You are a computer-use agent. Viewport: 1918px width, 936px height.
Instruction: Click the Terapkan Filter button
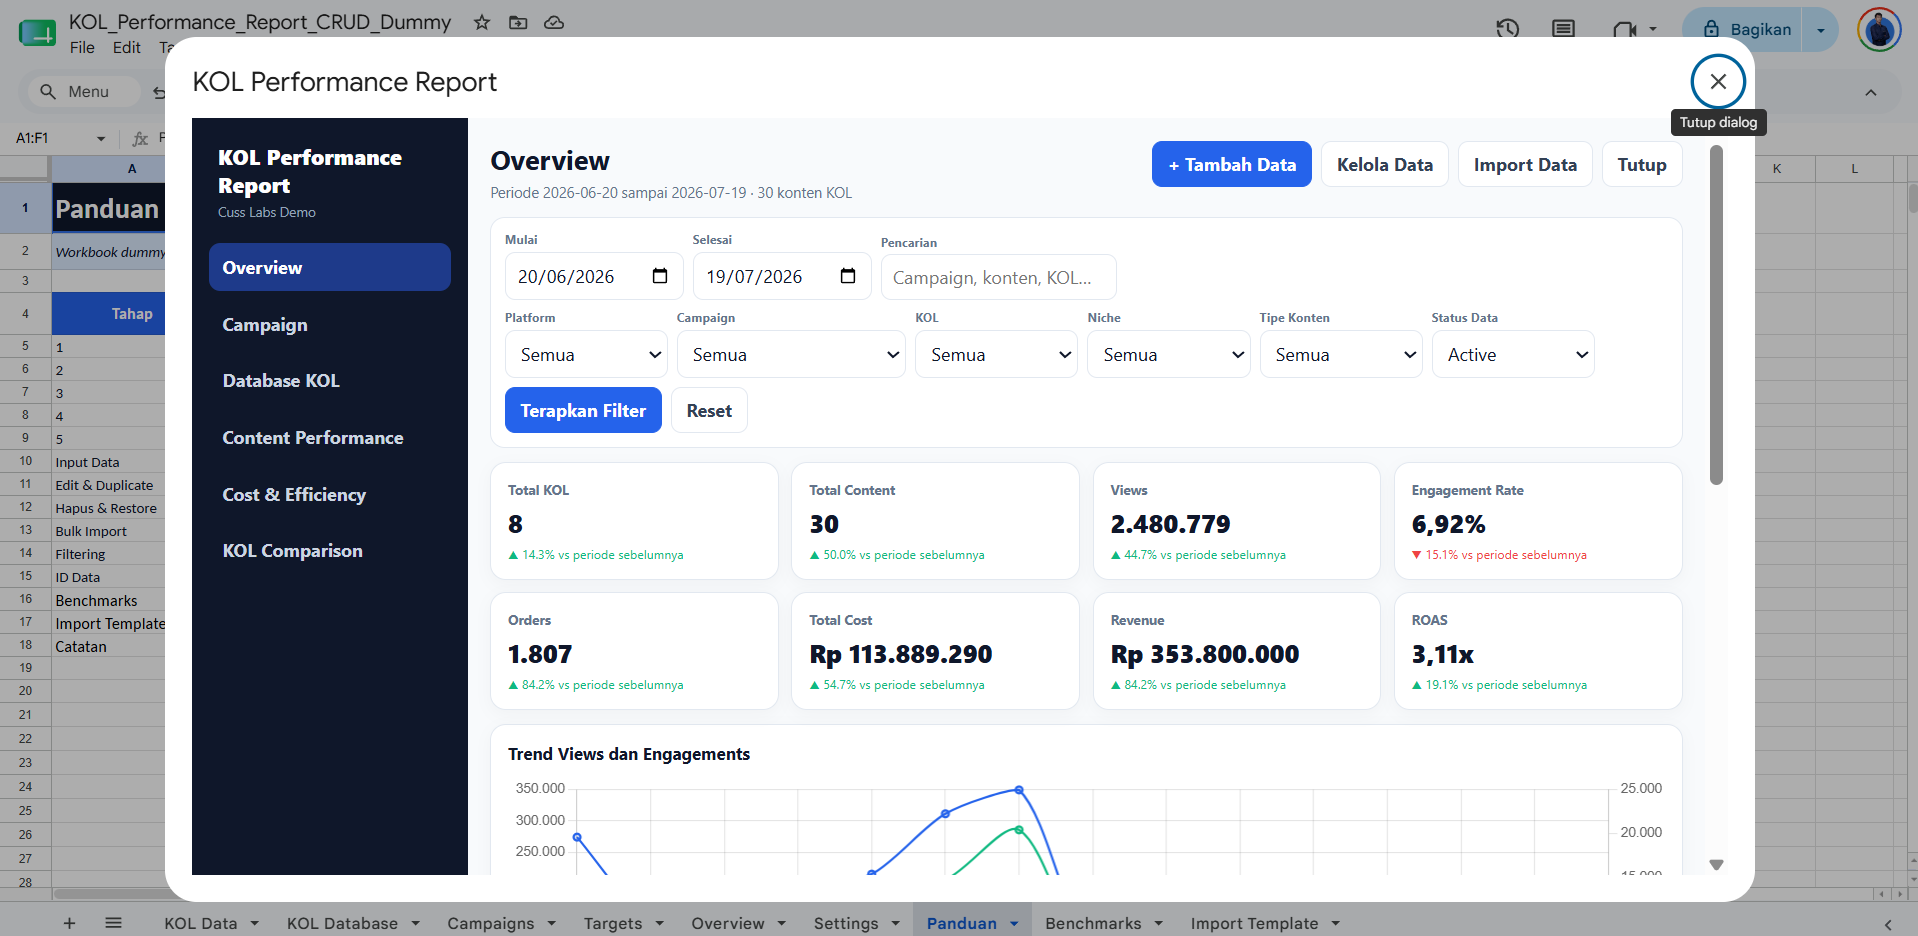click(x=583, y=411)
